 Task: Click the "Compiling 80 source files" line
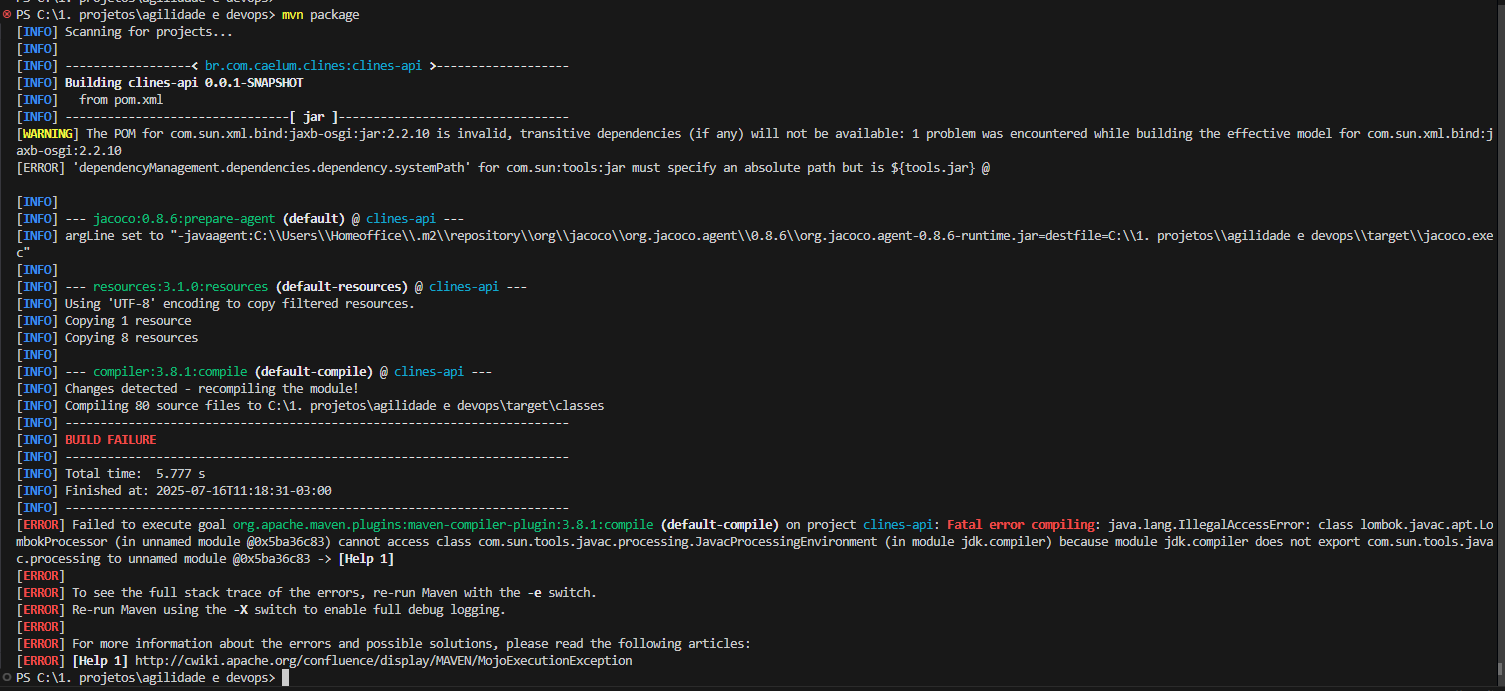(335, 406)
